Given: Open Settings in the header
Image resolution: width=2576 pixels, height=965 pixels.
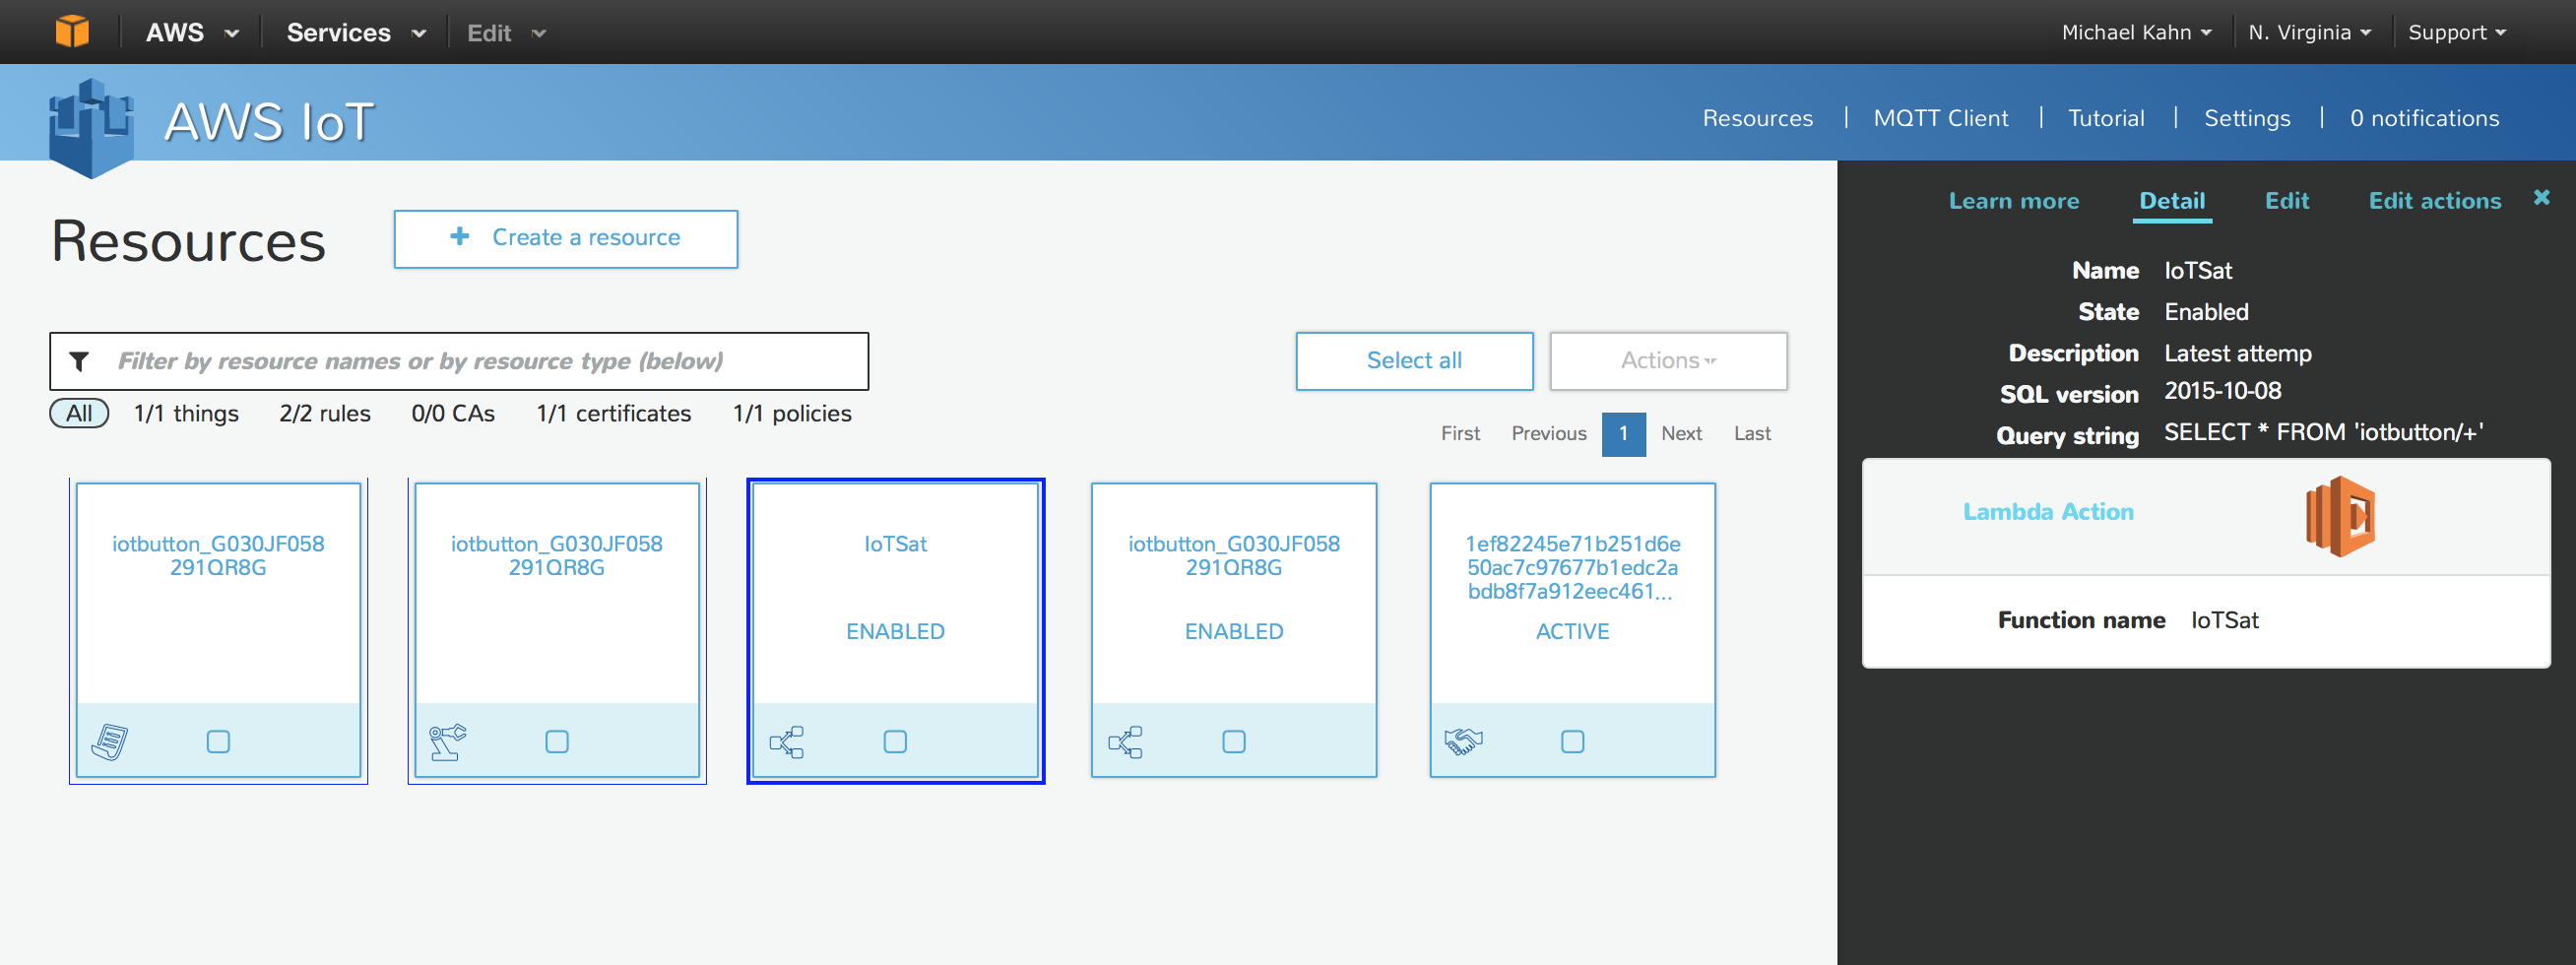Looking at the screenshot, I should click(x=2247, y=118).
